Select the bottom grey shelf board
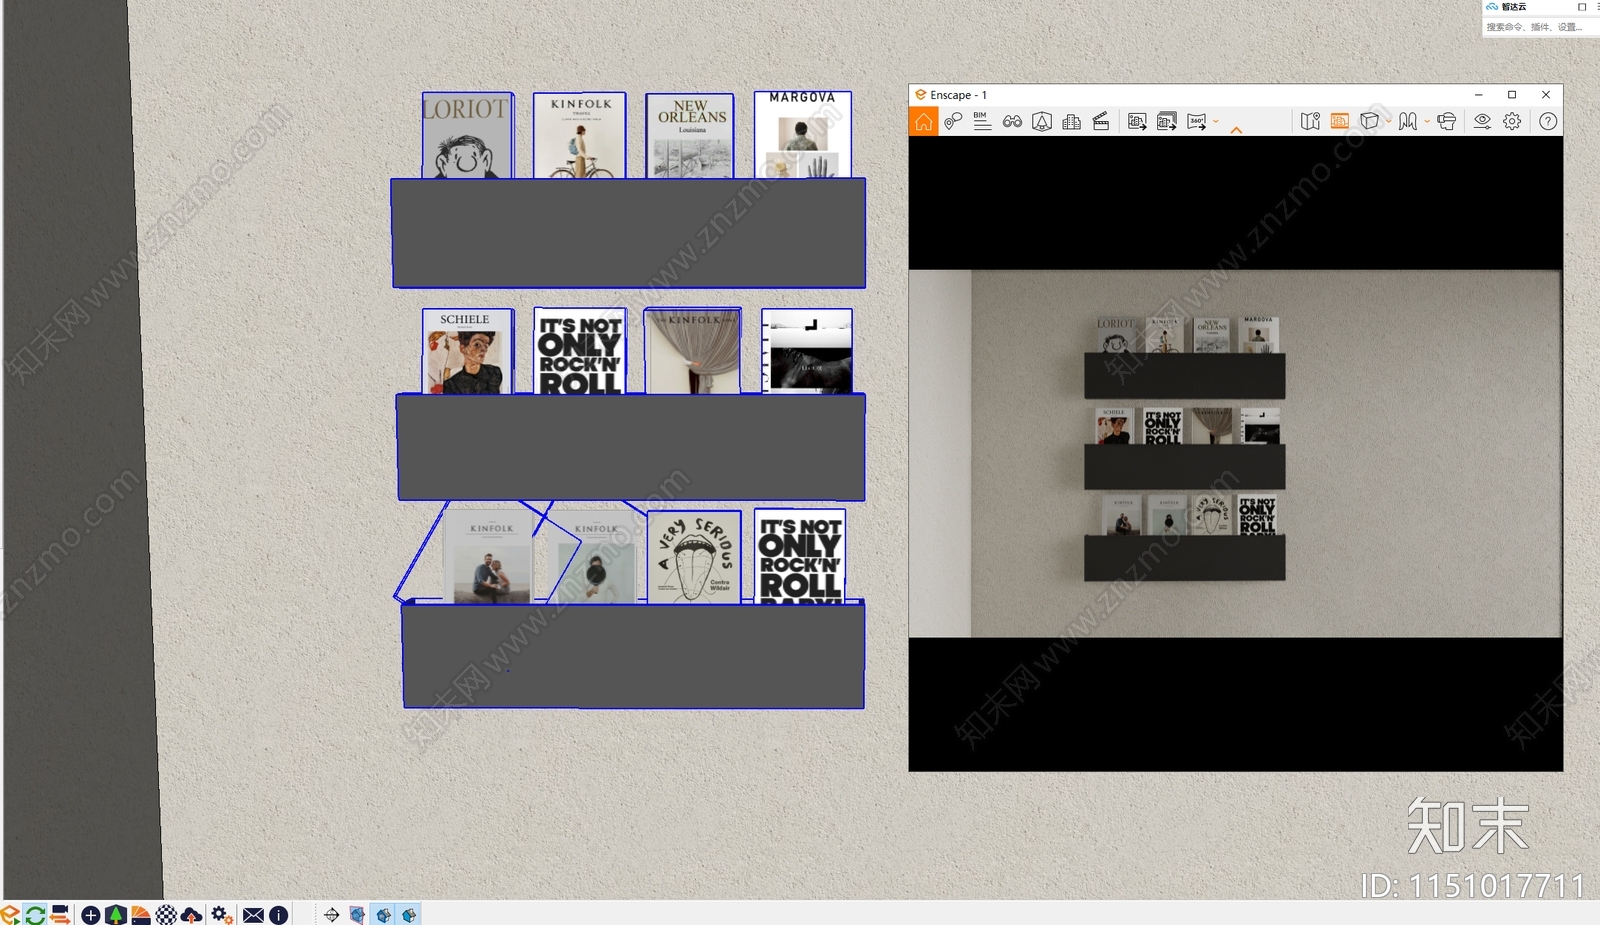 click(634, 655)
